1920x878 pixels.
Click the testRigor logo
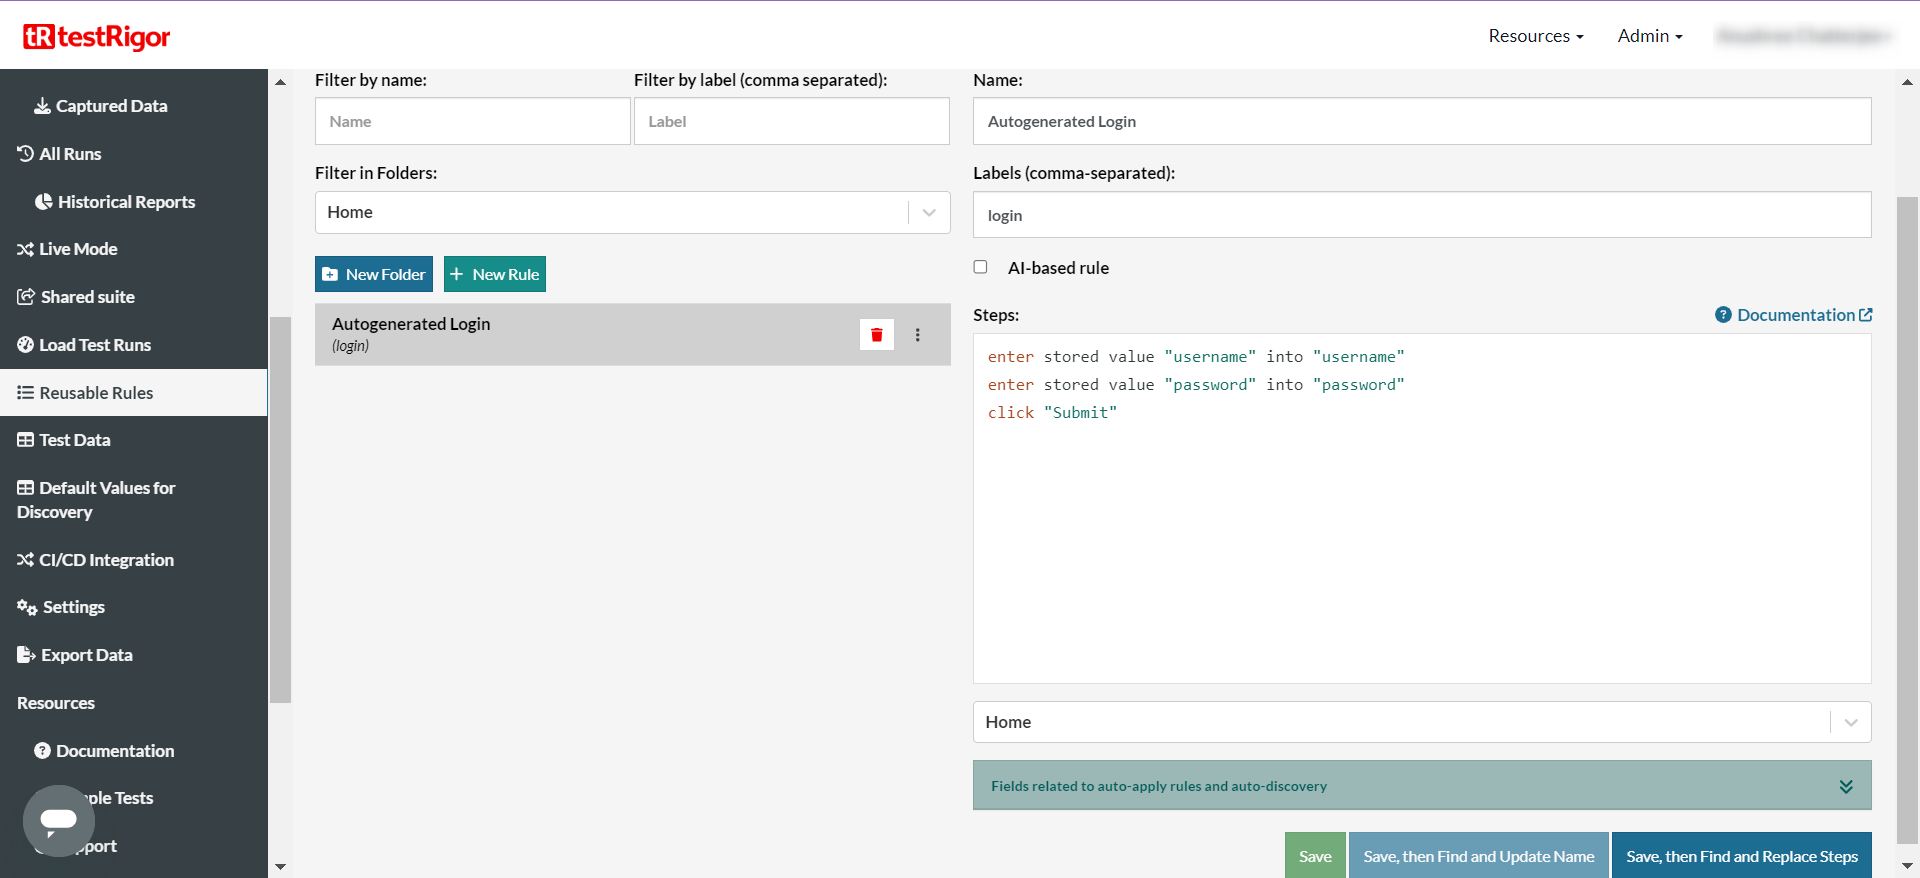(x=97, y=37)
